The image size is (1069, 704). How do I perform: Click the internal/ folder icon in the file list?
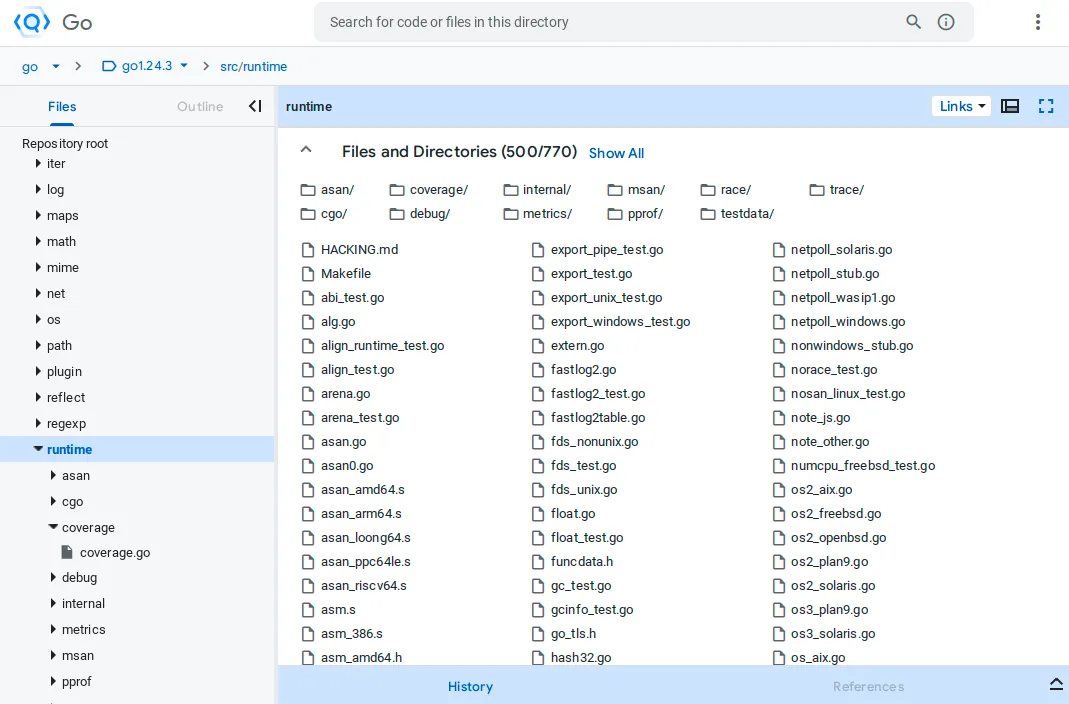click(511, 190)
